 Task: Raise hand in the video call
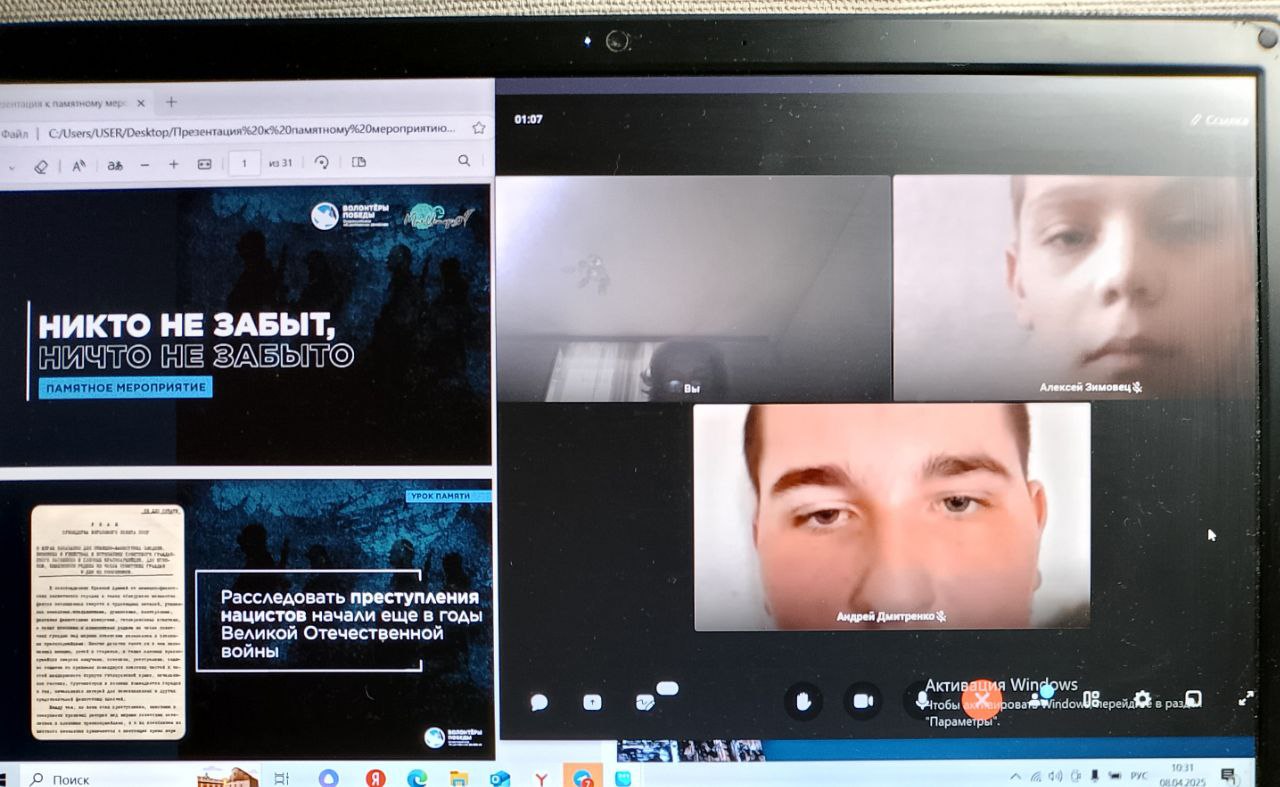point(803,701)
